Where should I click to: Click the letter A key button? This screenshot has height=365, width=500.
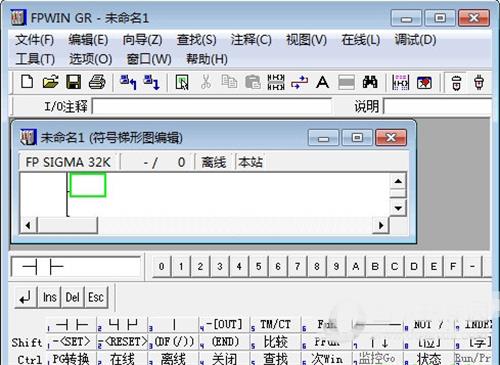[356, 266]
